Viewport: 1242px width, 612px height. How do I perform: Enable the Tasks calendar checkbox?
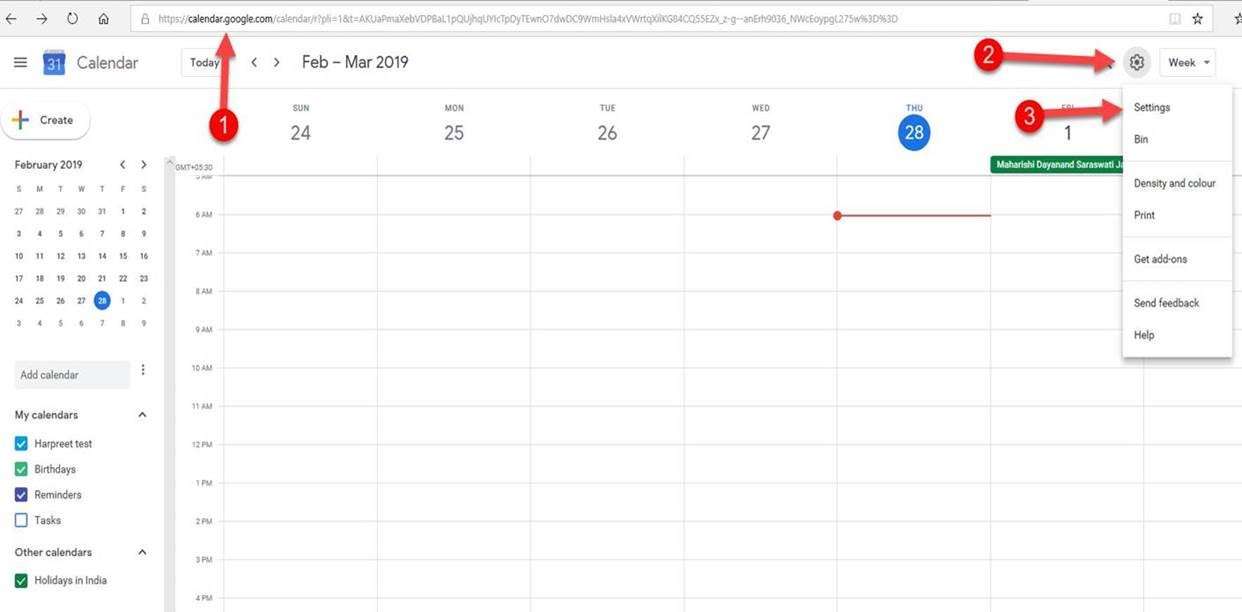[x=21, y=520]
